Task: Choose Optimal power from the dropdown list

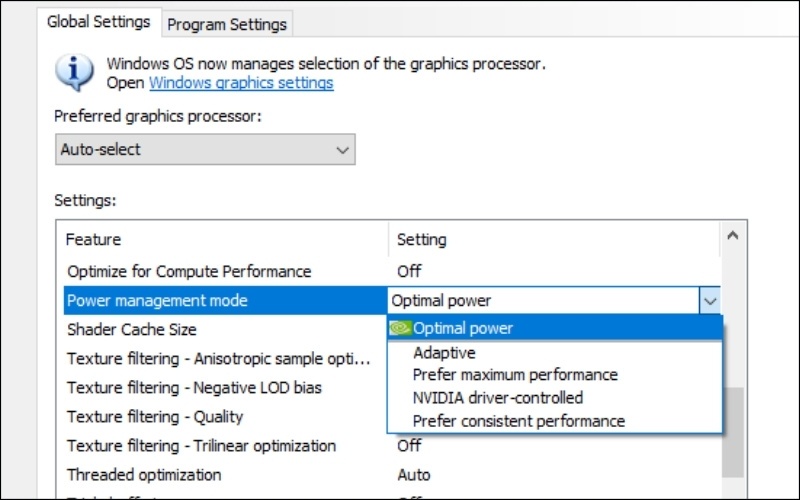Action: (x=463, y=328)
